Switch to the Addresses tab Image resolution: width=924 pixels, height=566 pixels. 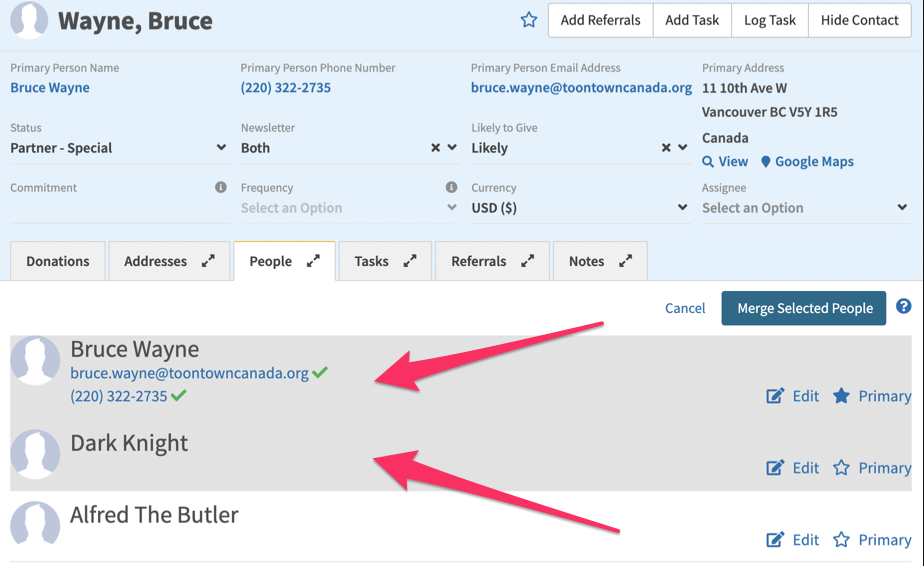click(156, 261)
